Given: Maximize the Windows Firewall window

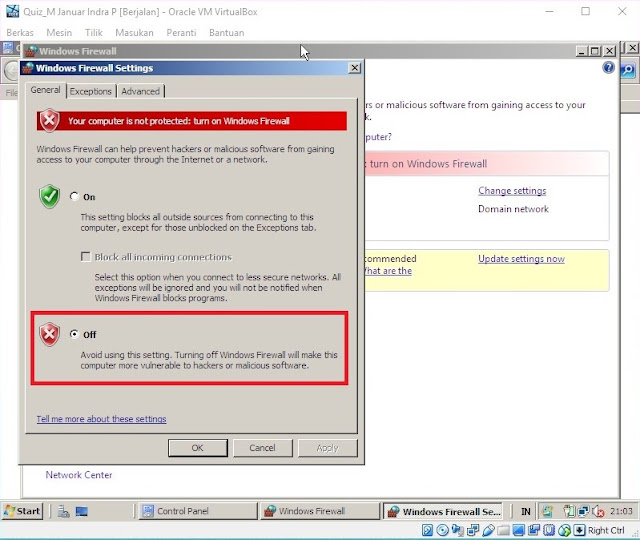Looking at the screenshot, I should pos(596,51).
